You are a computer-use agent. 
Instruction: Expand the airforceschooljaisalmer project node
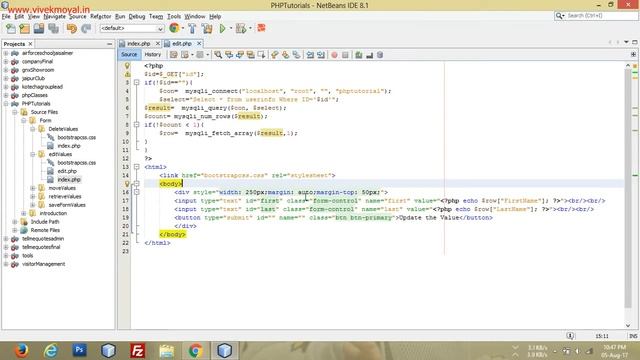point(6,53)
